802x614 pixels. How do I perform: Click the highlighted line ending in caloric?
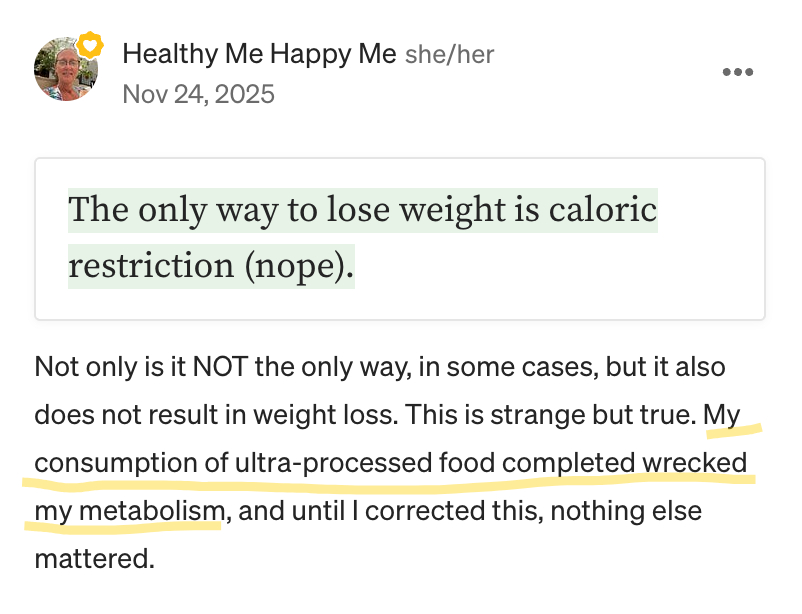[x=363, y=210]
